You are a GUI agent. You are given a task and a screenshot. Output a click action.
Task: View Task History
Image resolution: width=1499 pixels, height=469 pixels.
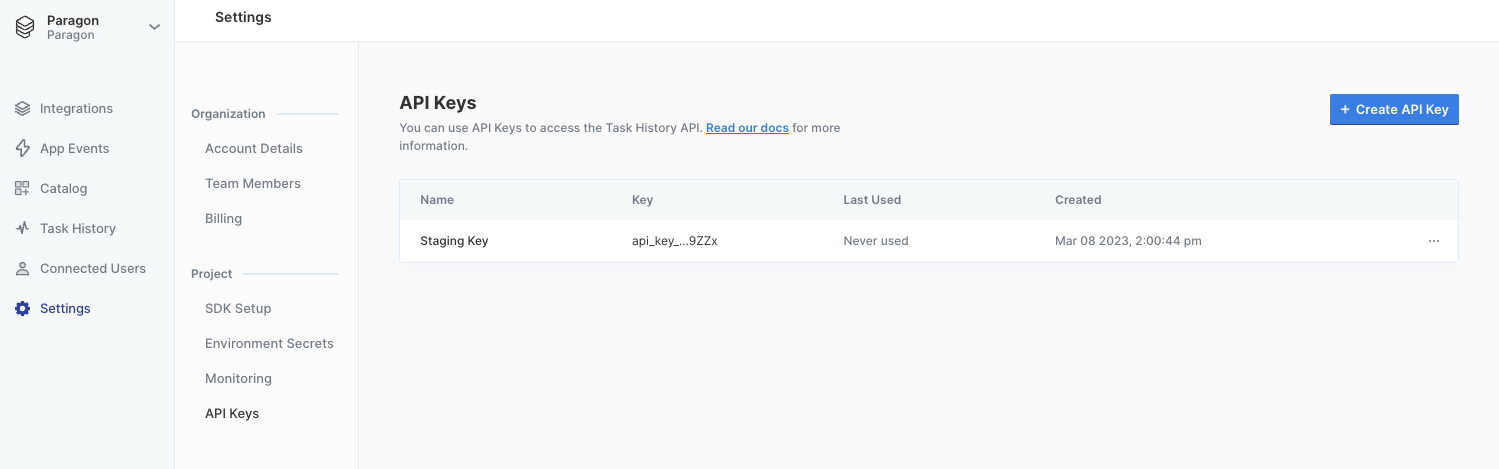[x=78, y=228]
